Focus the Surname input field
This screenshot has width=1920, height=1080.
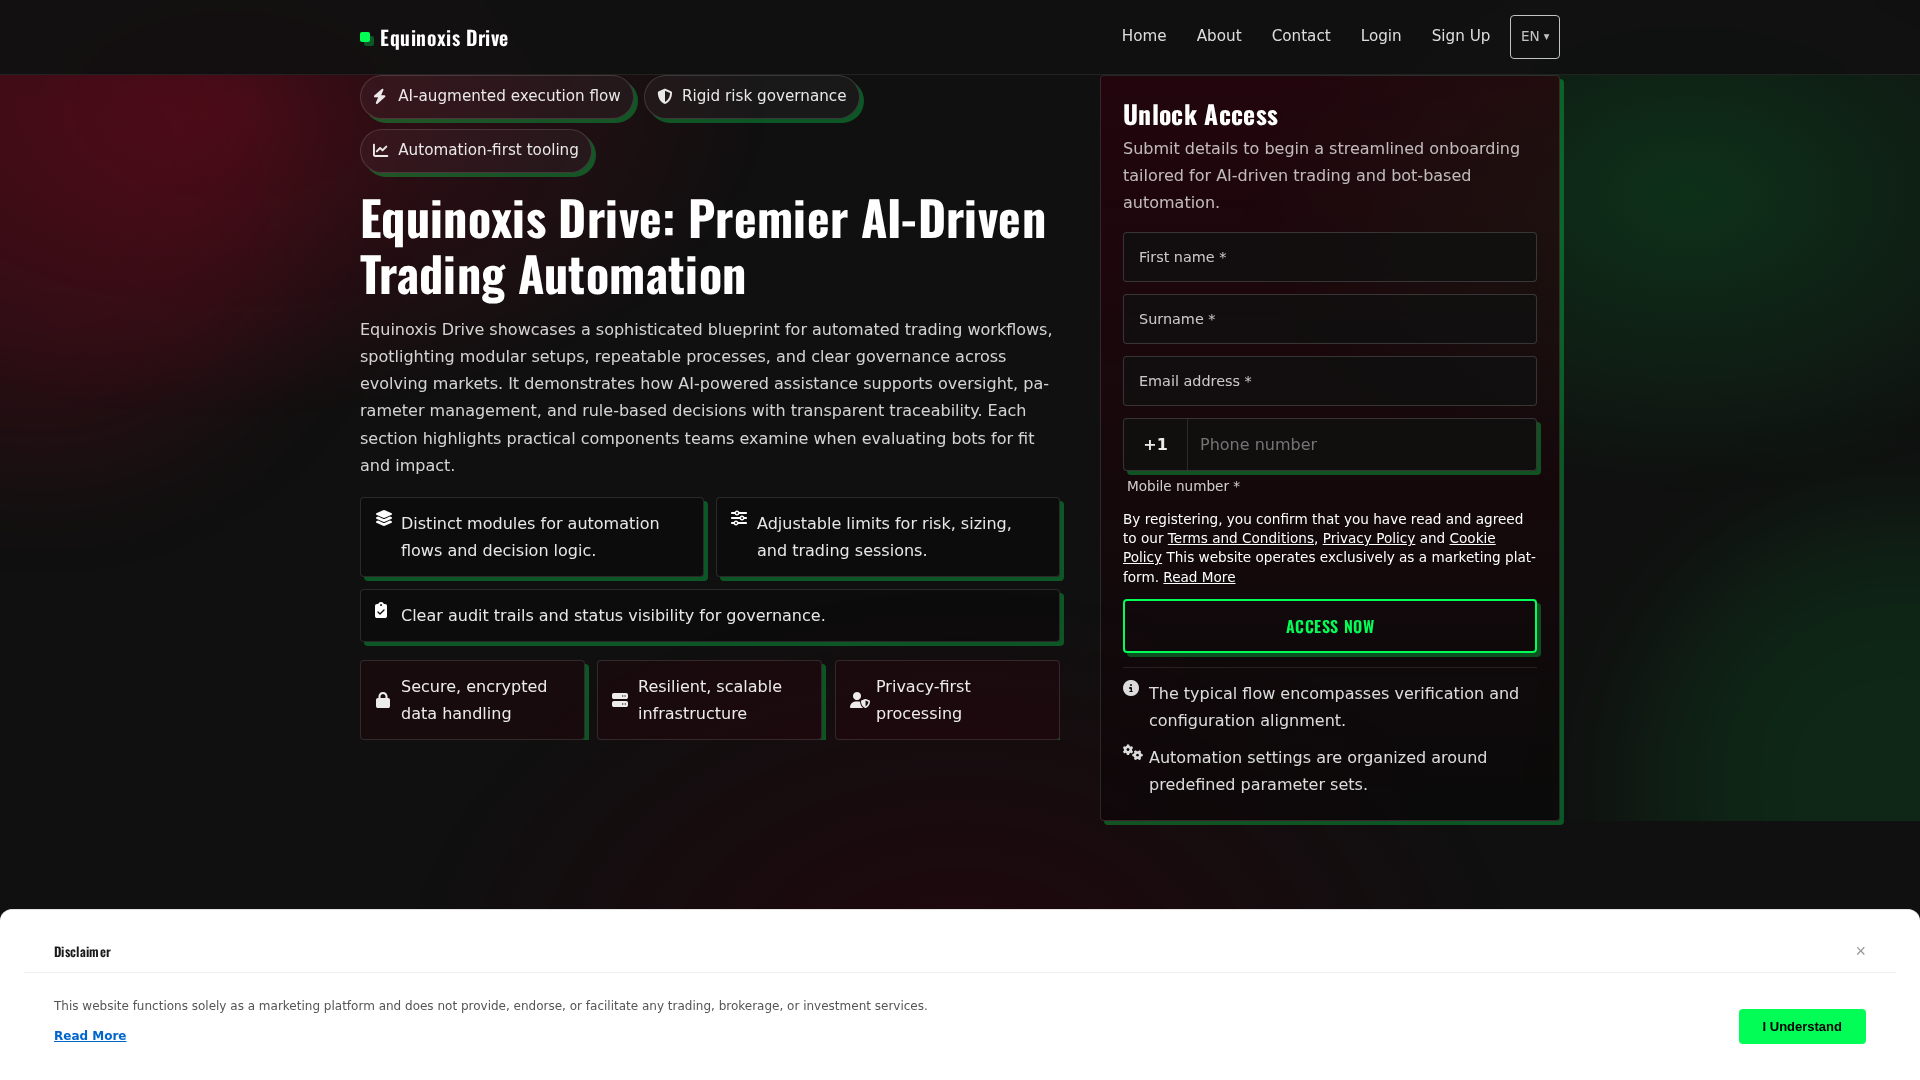tap(1330, 319)
